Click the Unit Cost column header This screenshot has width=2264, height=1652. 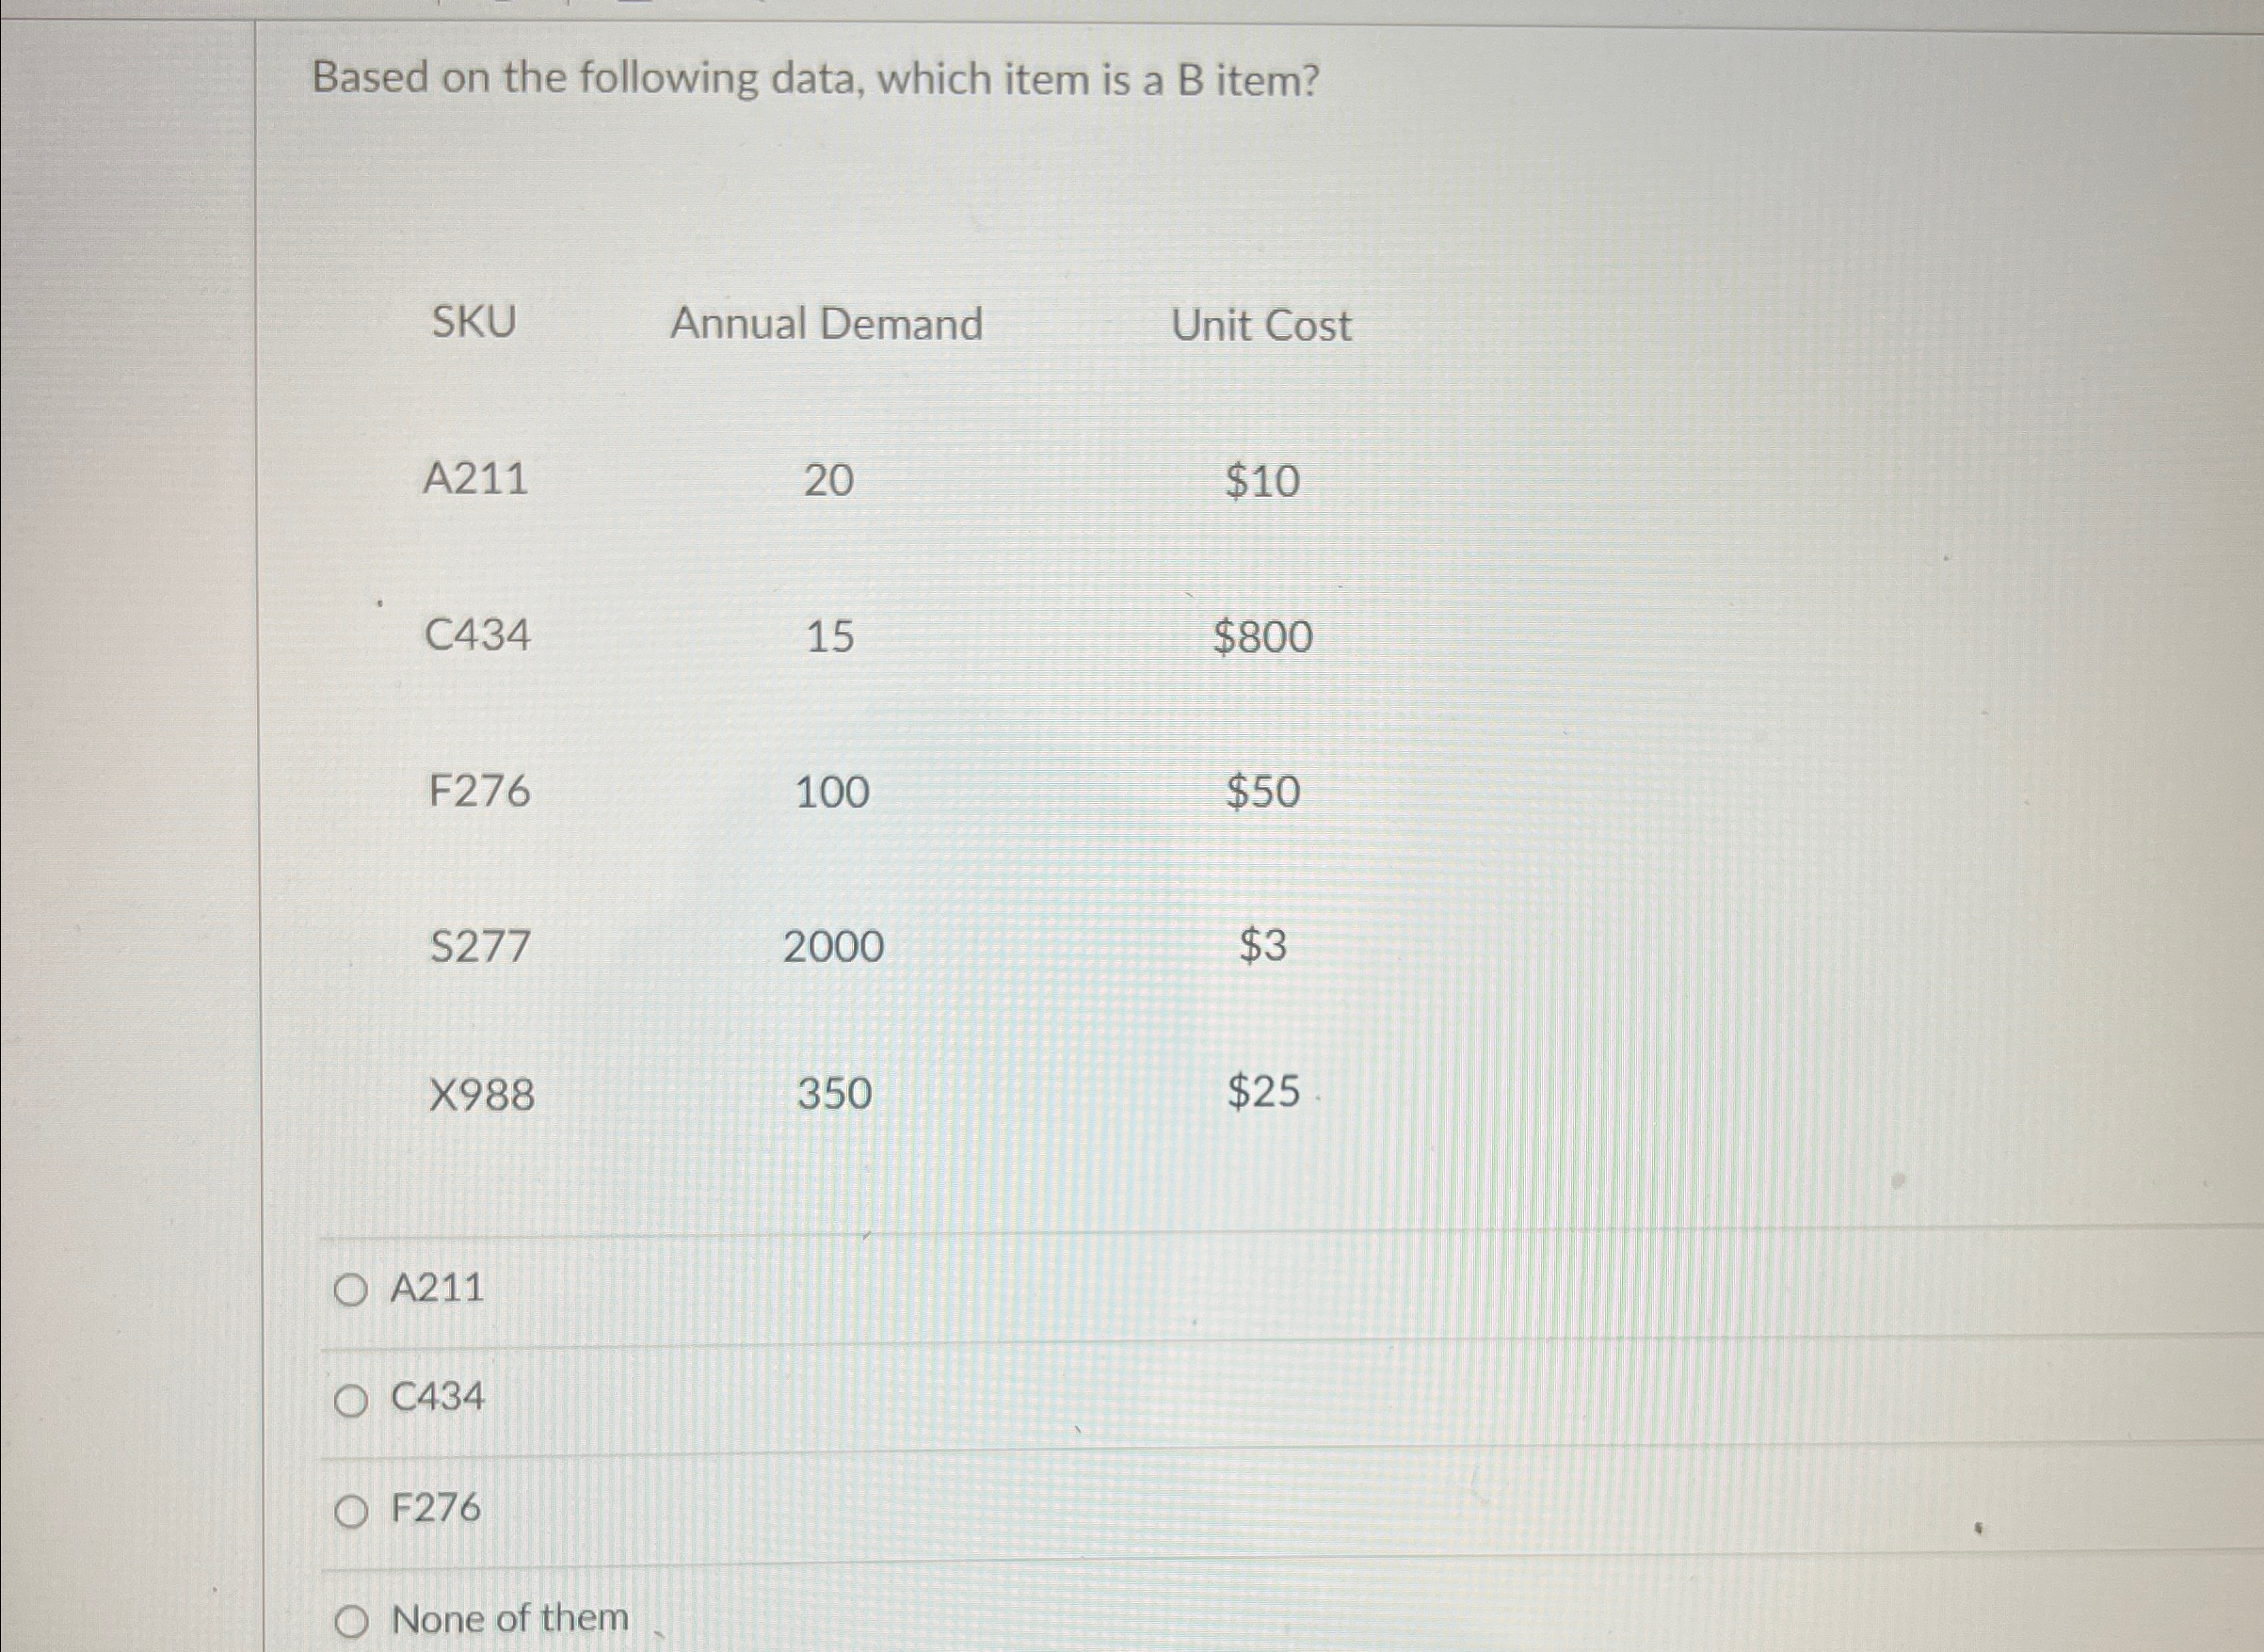1264,322
